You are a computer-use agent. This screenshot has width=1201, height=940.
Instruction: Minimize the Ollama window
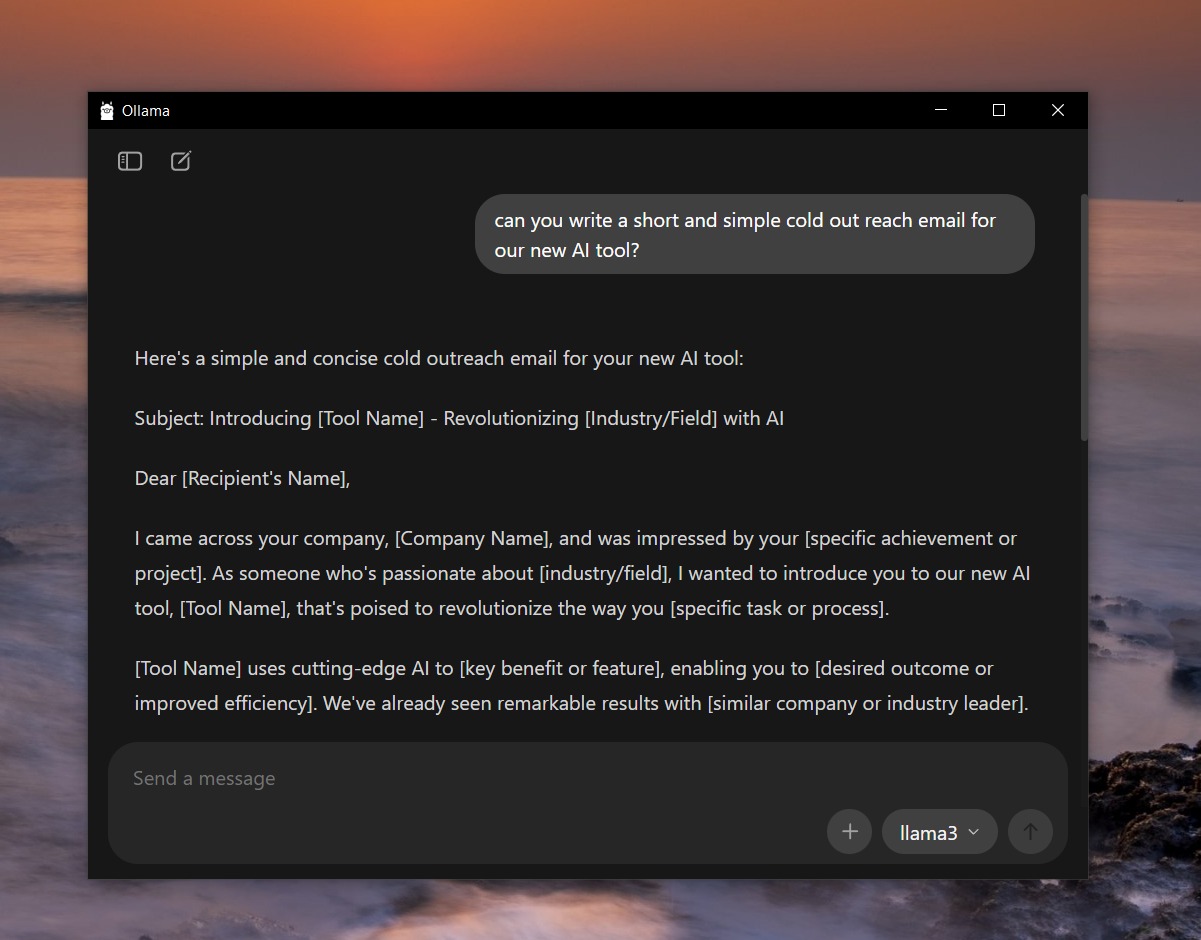(x=940, y=111)
